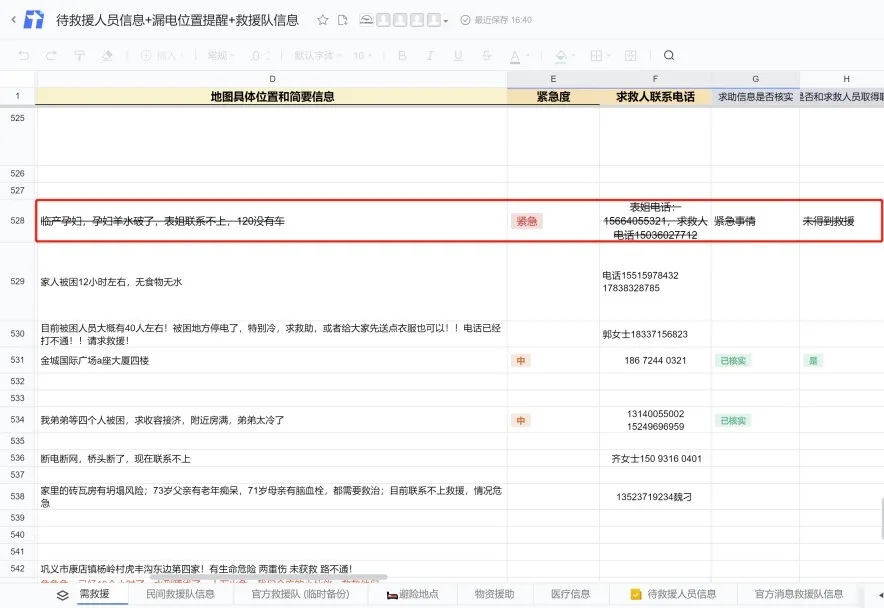Click the 已核实 tag in row 534
The width and height of the screenshot is (884, 608).
coord(733,420)
